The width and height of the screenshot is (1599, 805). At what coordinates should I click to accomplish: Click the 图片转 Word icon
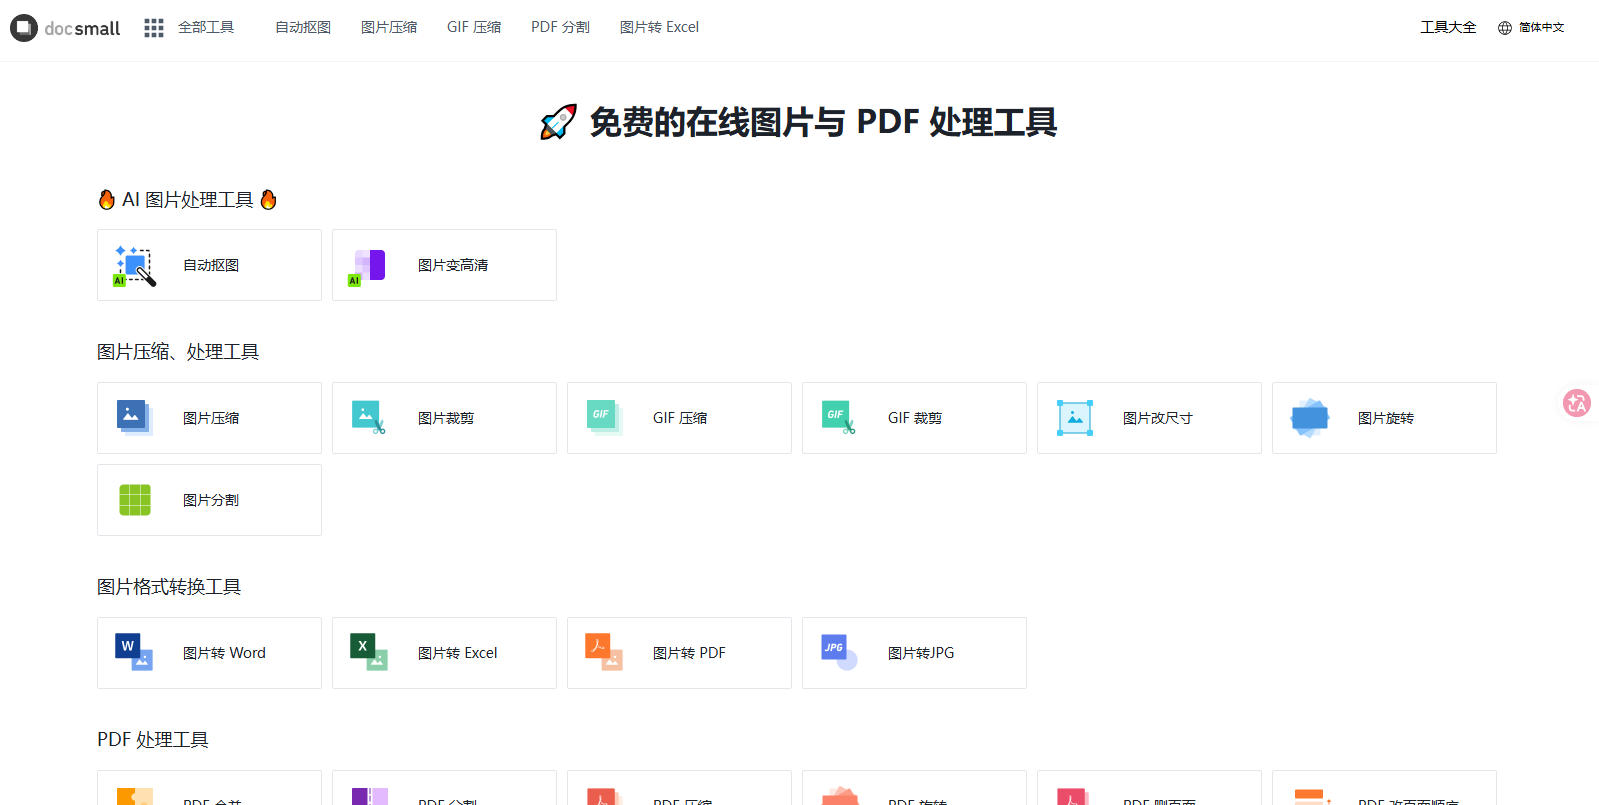[134, 653]
